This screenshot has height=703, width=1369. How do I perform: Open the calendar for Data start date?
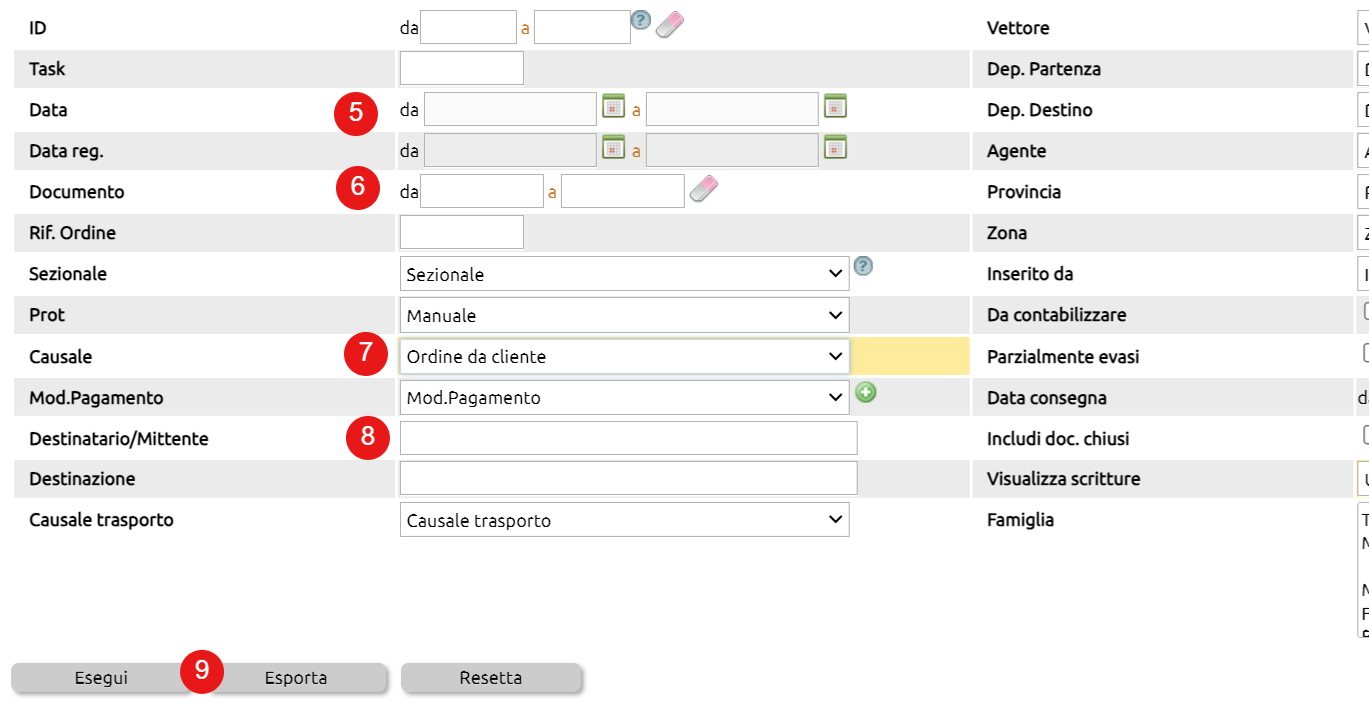pyautogui.click(x=613, y=105)
